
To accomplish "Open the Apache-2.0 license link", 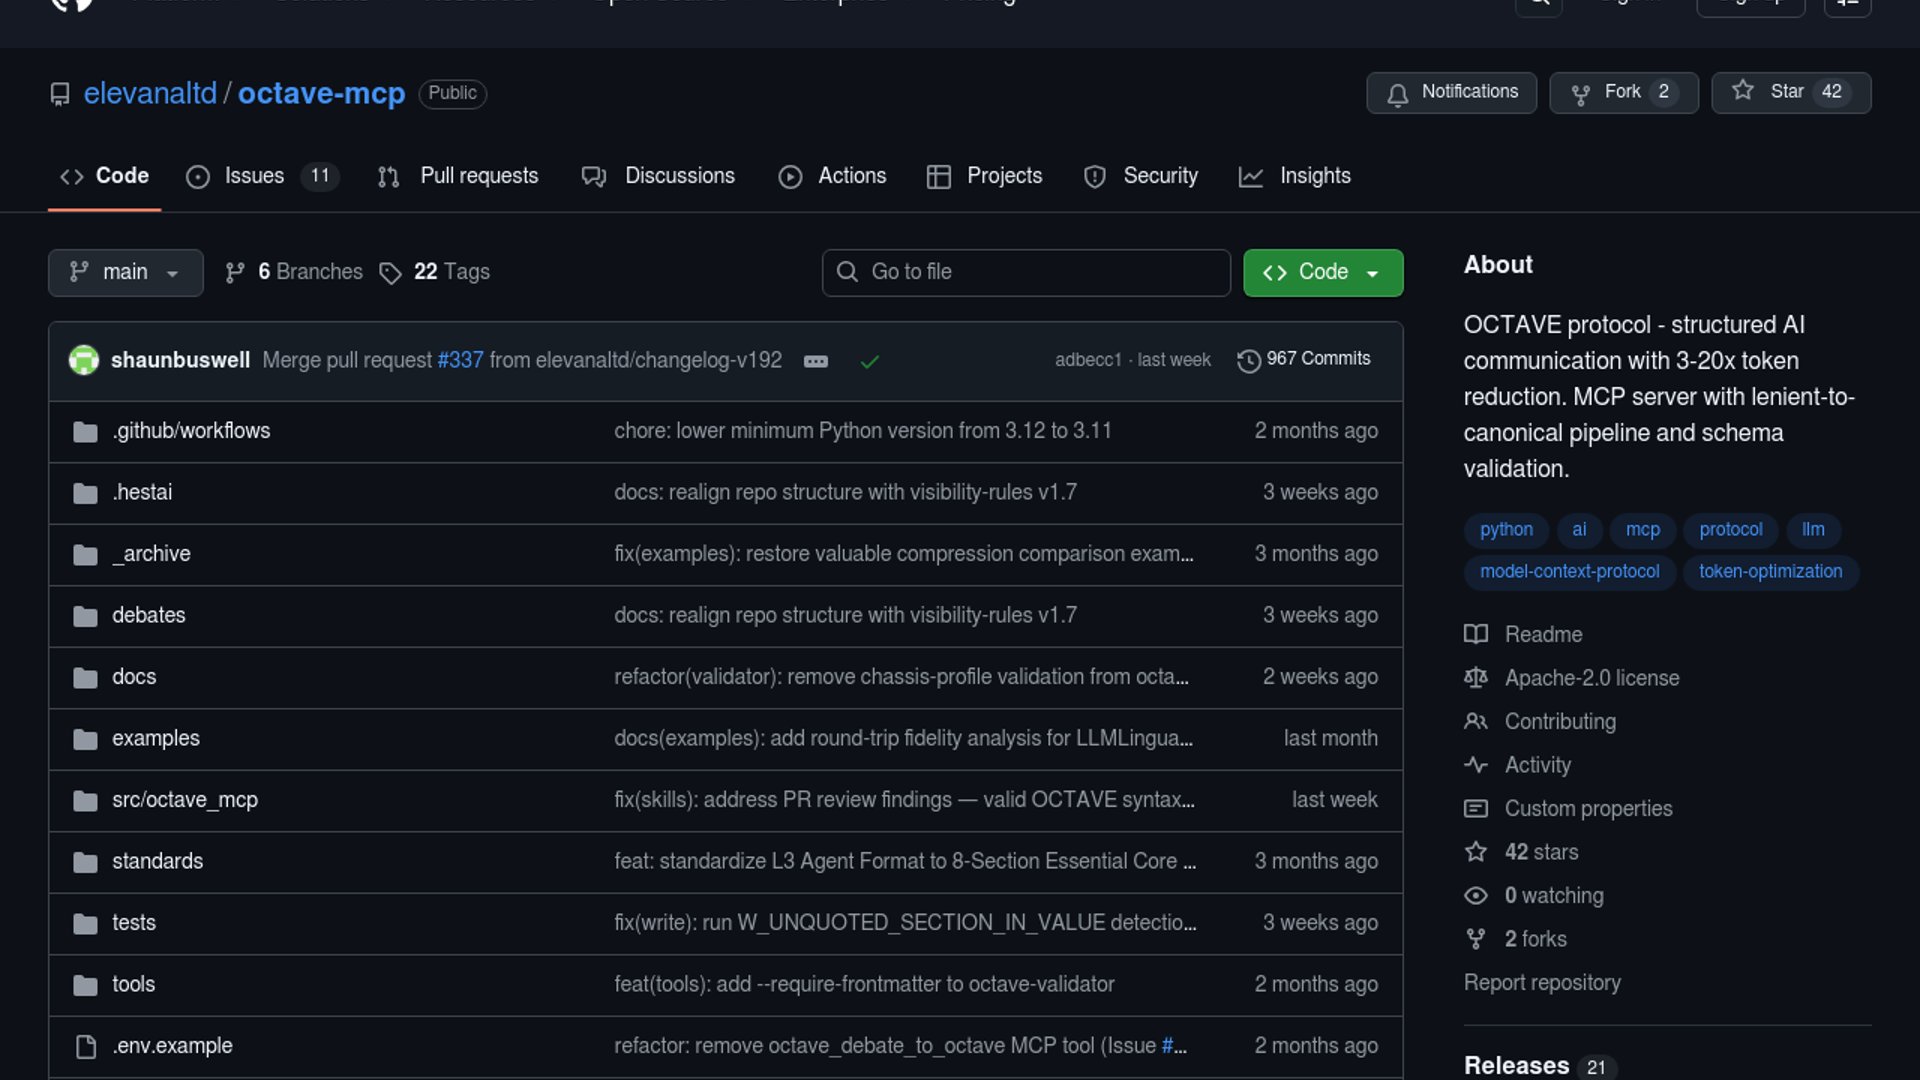I will [x=1591, y=678].
